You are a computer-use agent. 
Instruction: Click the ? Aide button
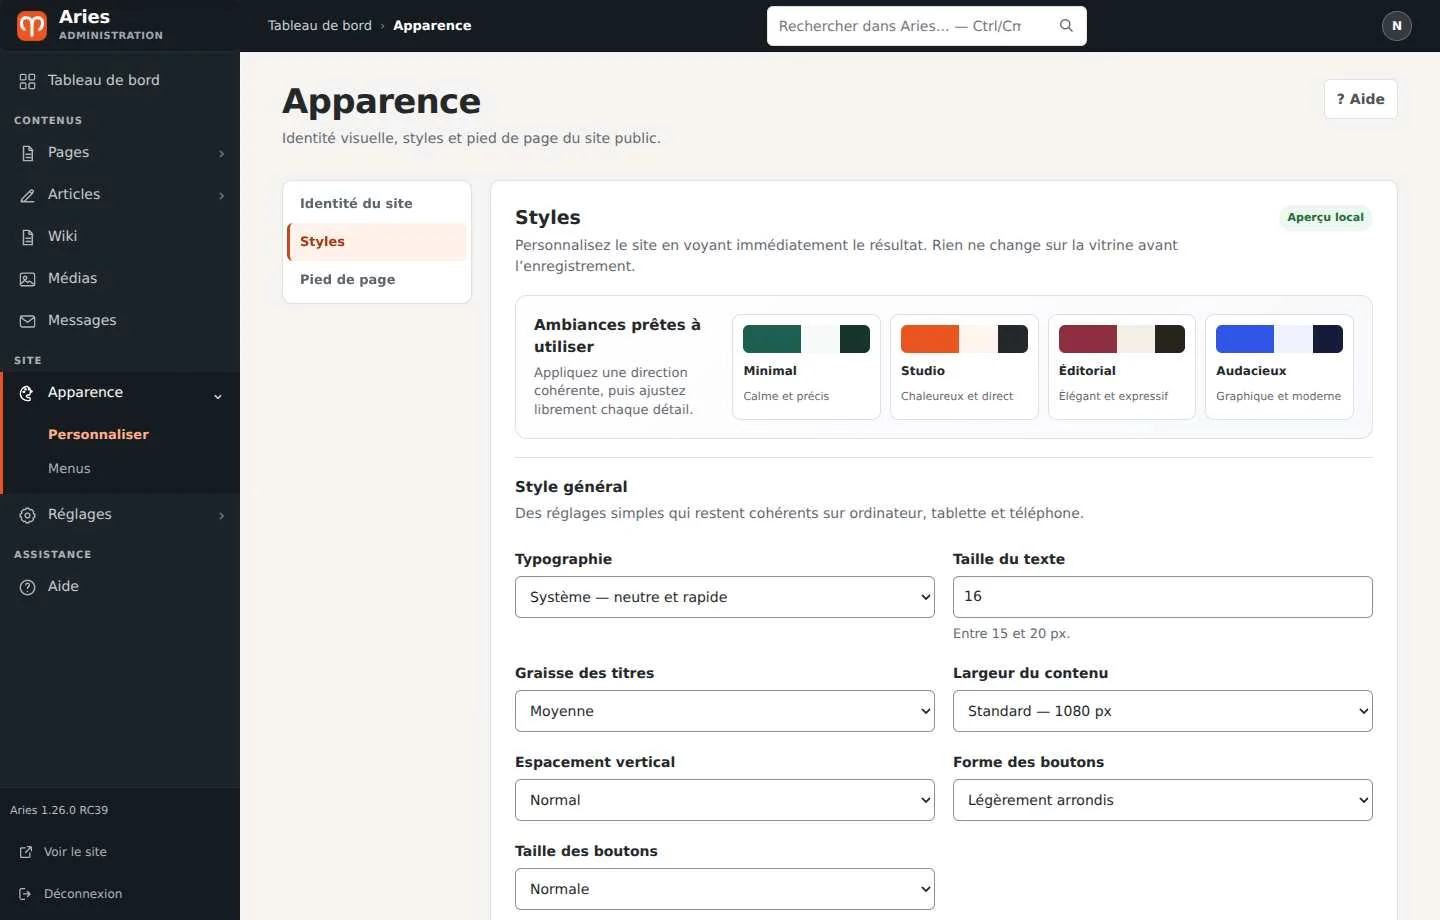(1360, 99)
